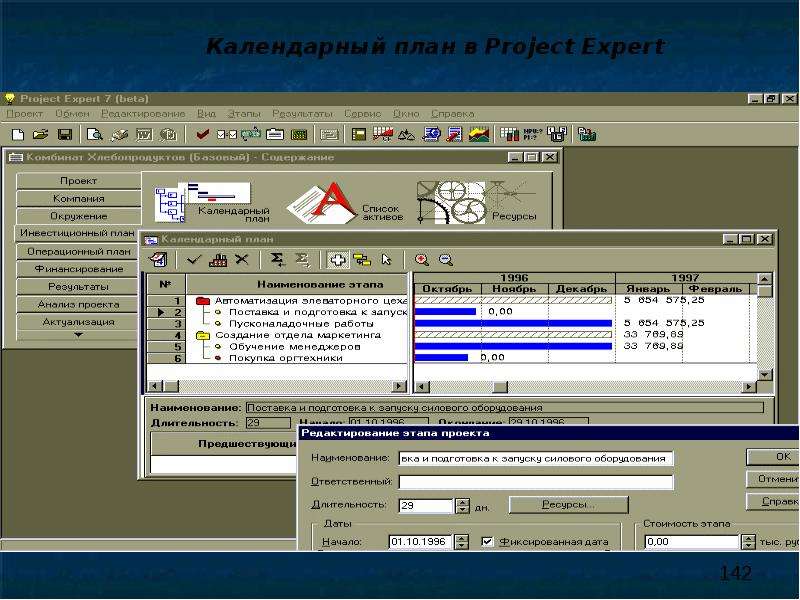The width and height of the screenshot is (800, 600).
Task: Toggle the Фиксированная дата checkbox
Action: (x=487, y=541)
